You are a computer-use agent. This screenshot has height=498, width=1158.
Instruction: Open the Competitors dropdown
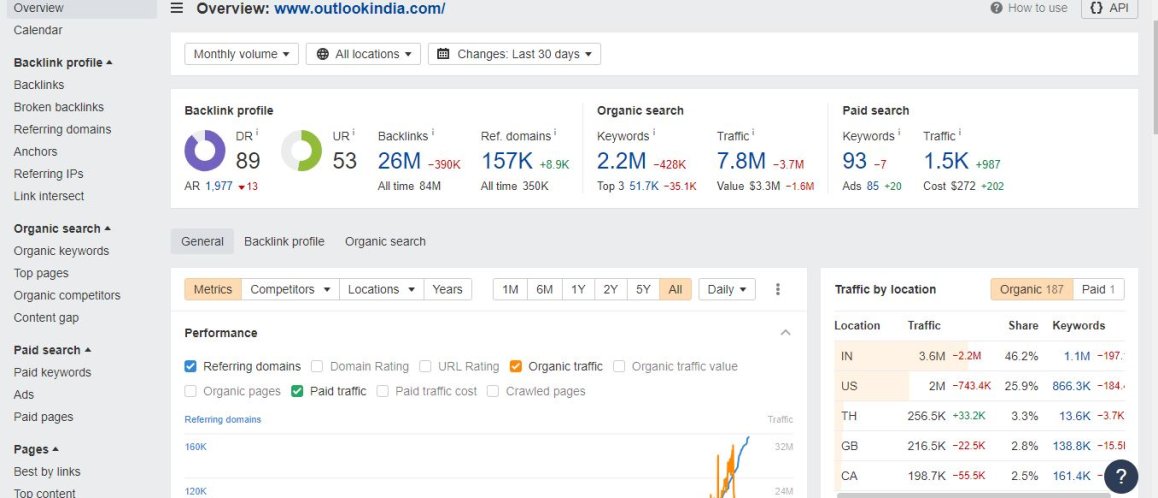click(x=290, y=290)
